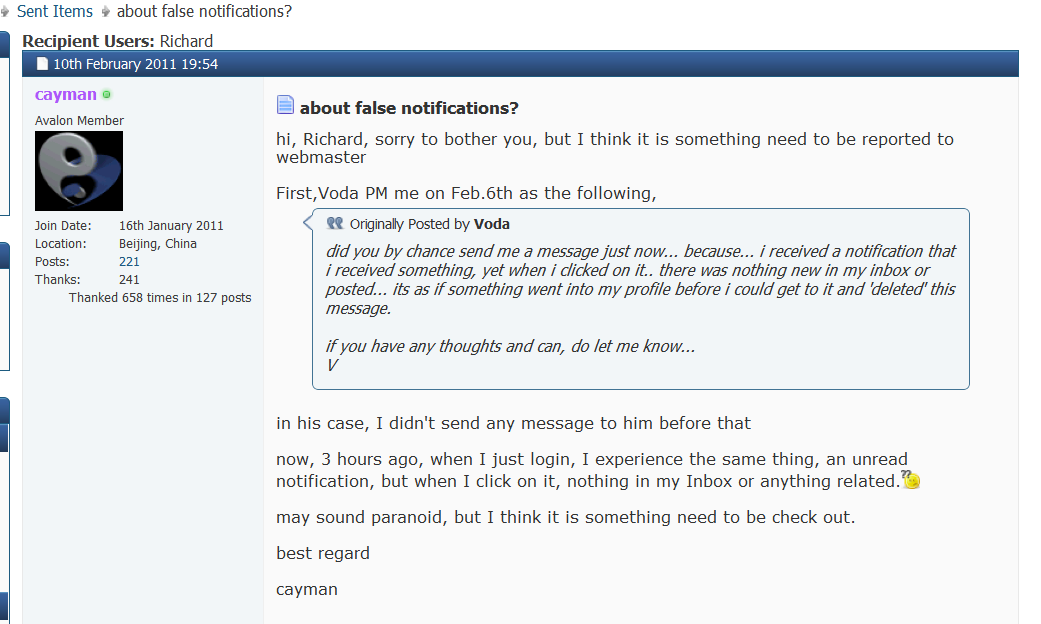Screen dimensions: 1041x624
Task: Click the message title heading in post
Action: click(409, 108)
